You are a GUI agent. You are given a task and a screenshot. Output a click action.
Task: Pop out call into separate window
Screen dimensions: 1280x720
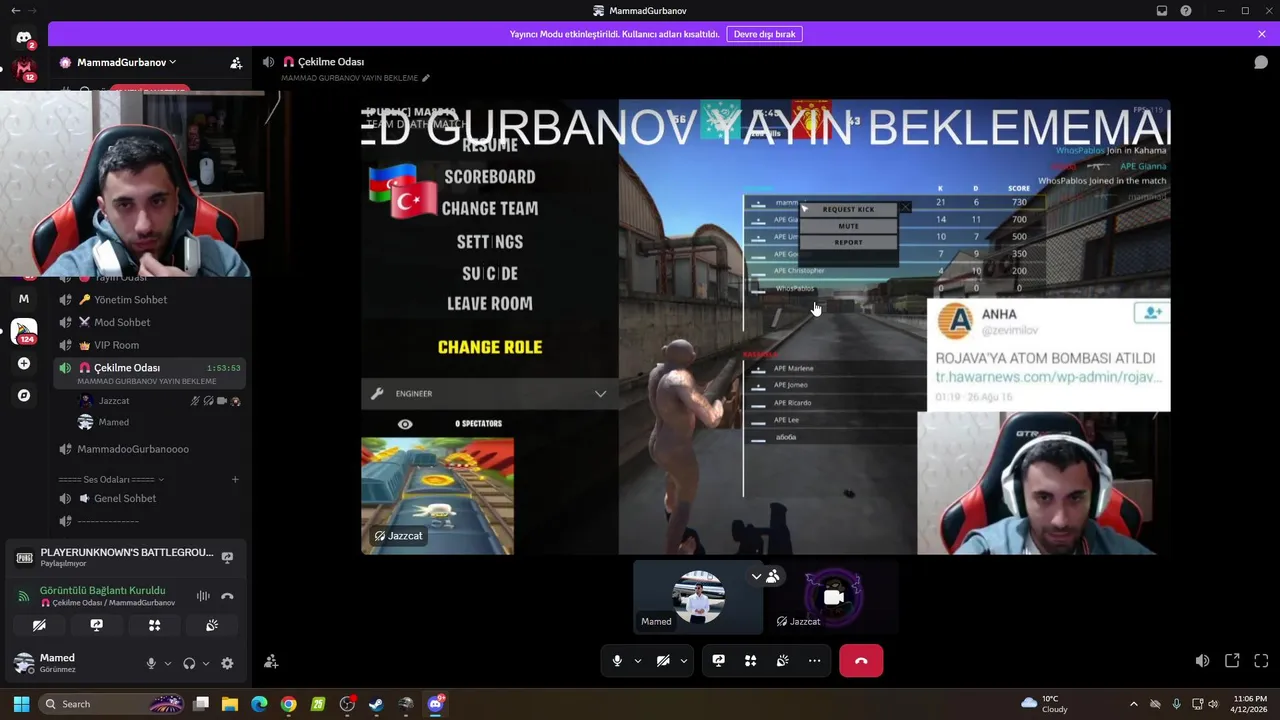tap(1232, 661)
